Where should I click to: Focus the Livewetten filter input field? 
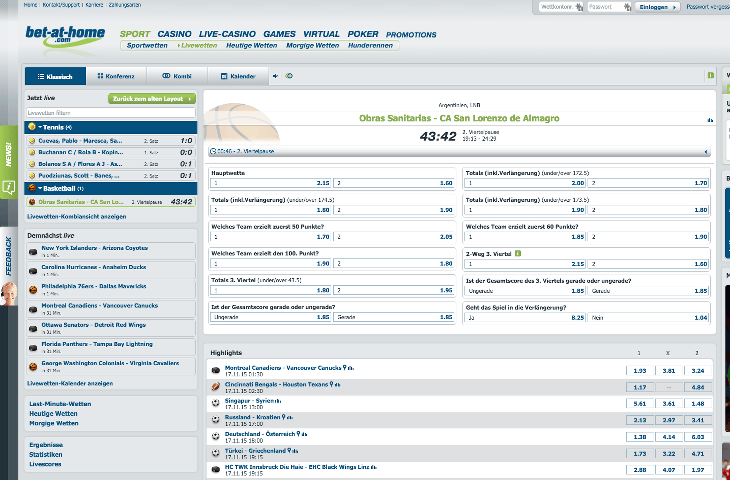coord(111,113)
